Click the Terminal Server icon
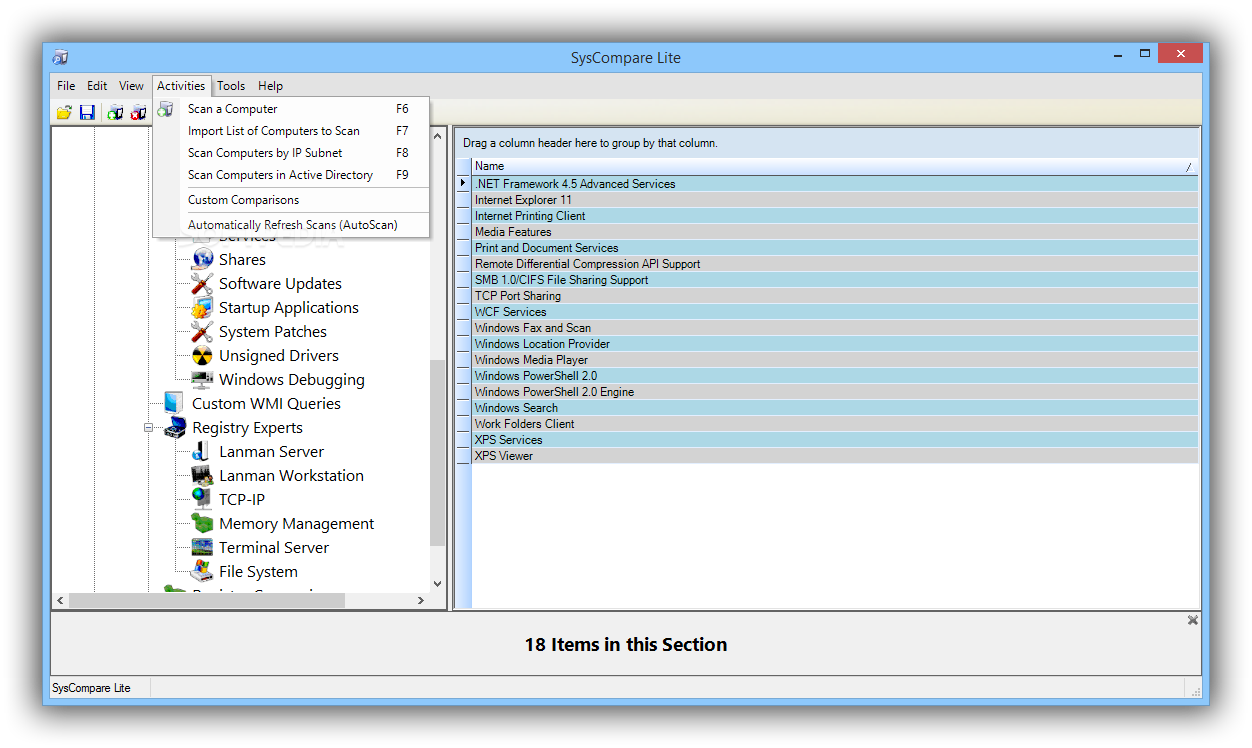This screenshot has width=1252, height=748. point(203,547)
